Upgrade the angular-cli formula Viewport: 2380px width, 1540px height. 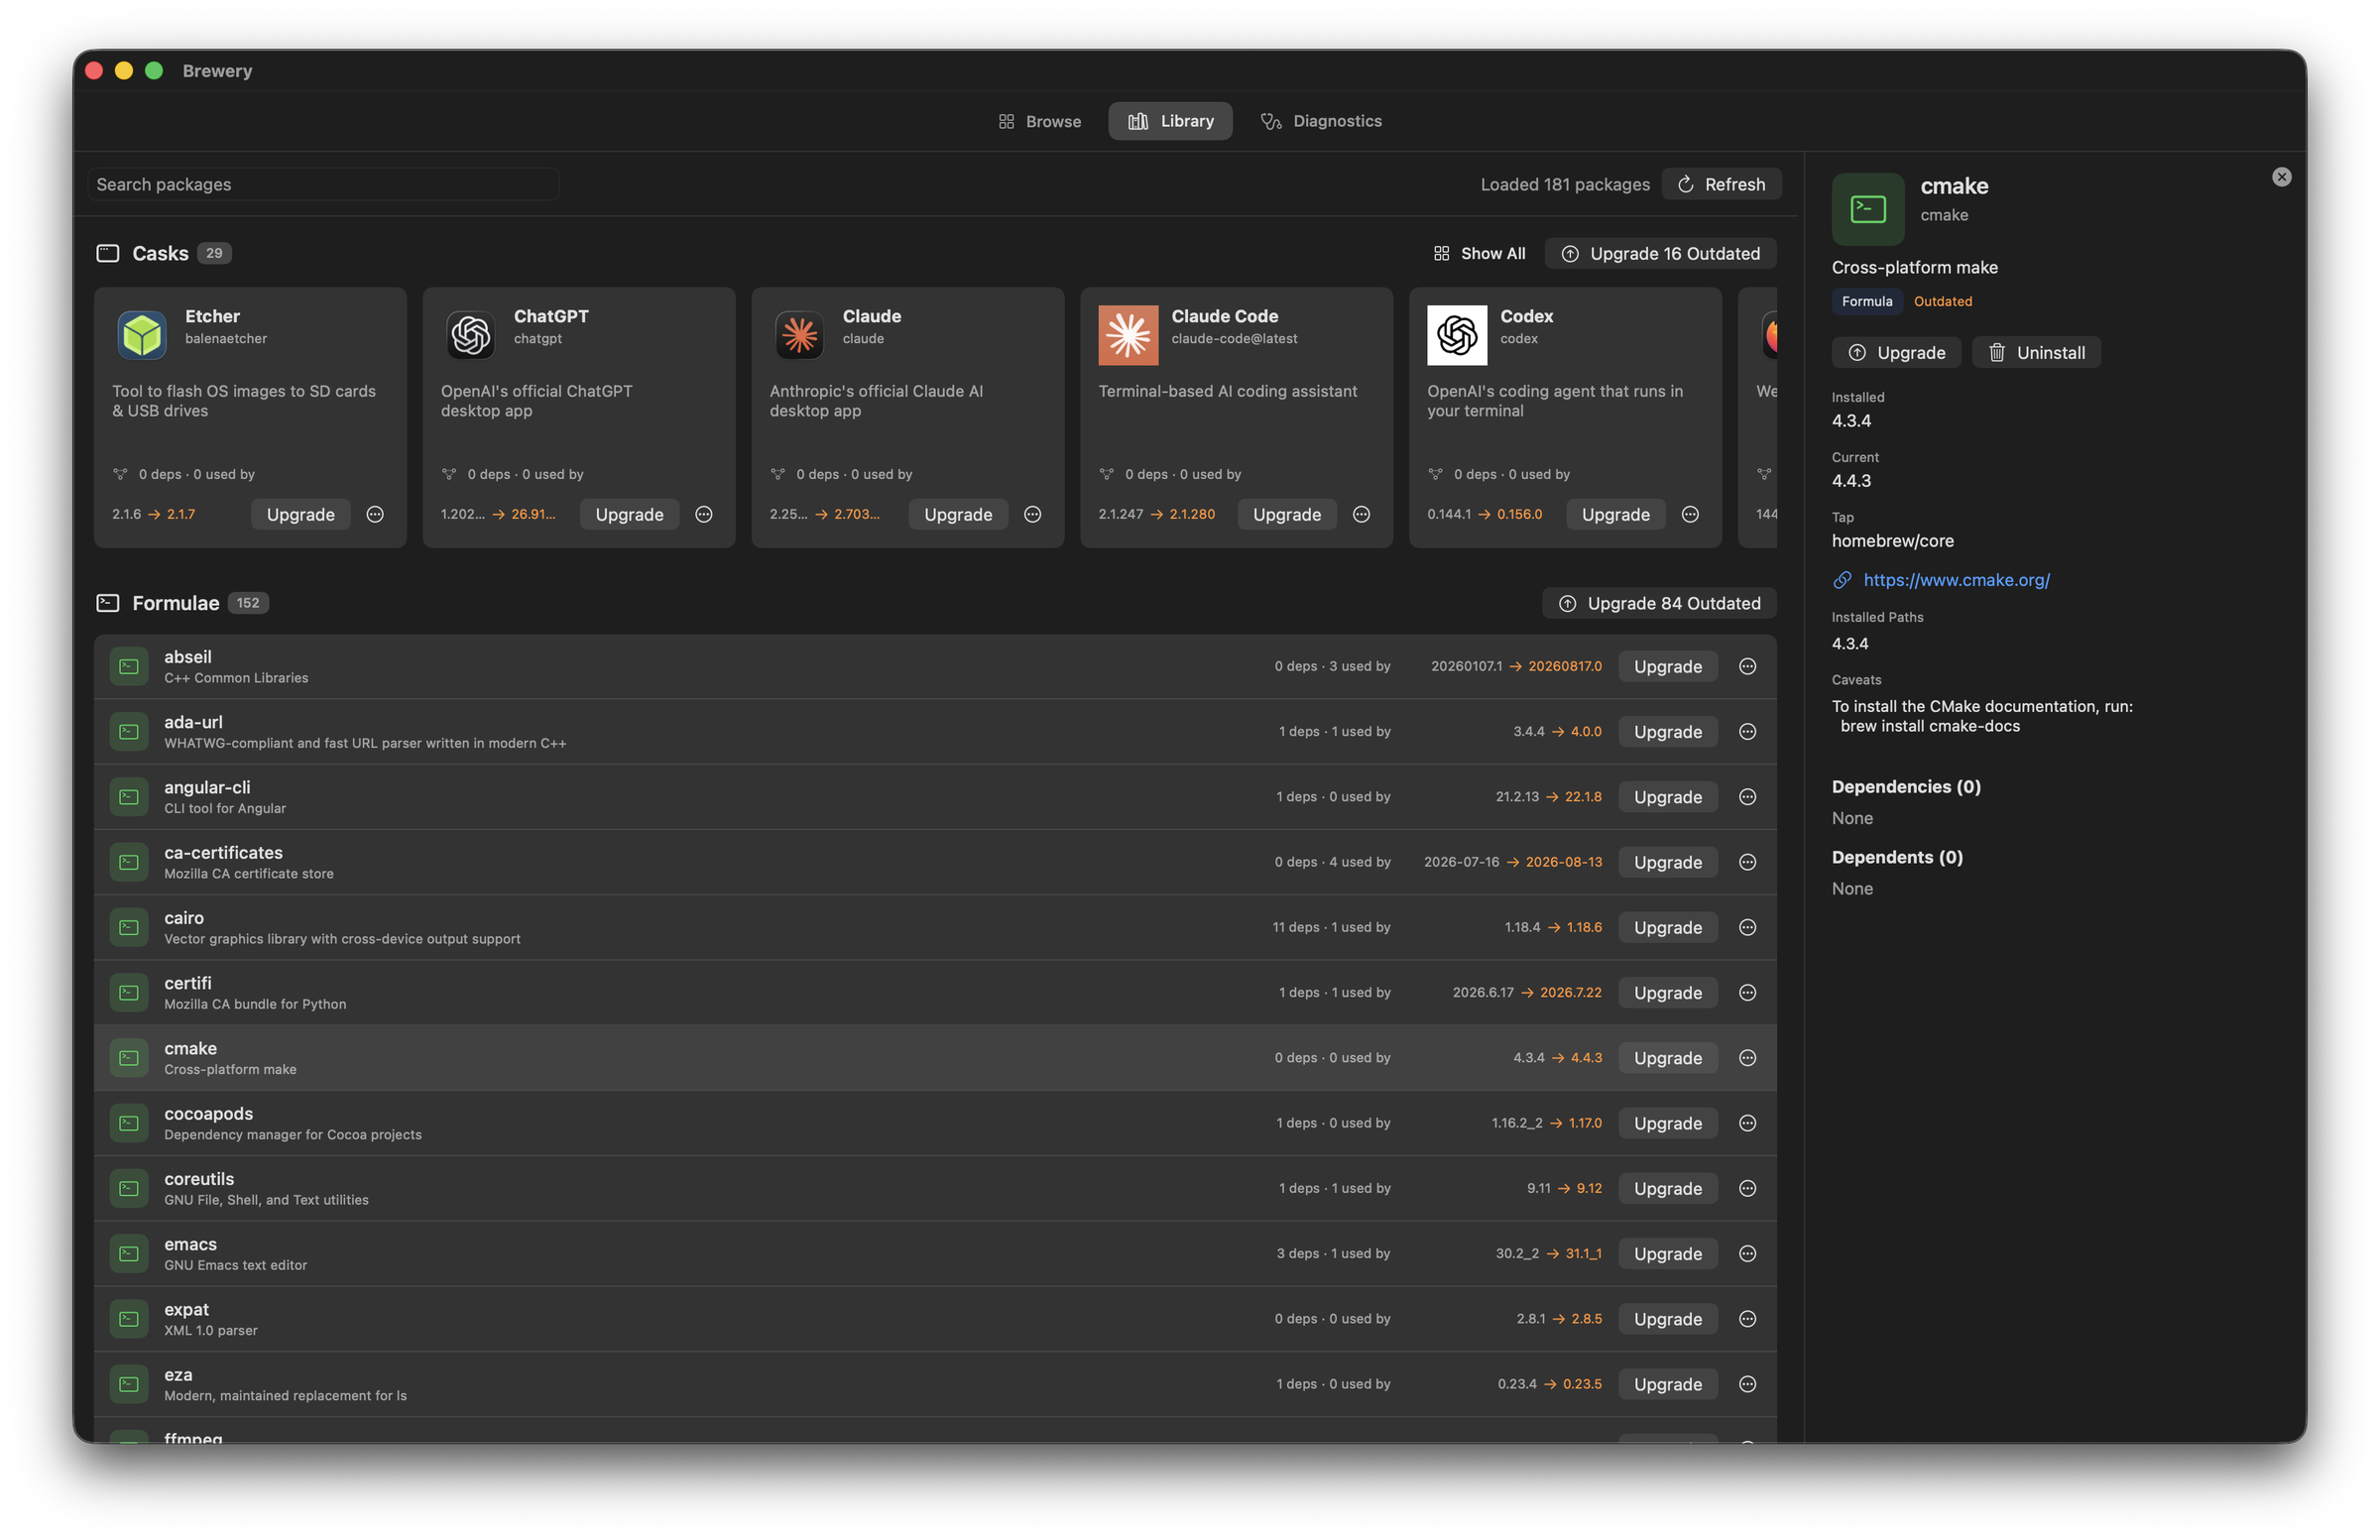click(x=1667, y=797)
